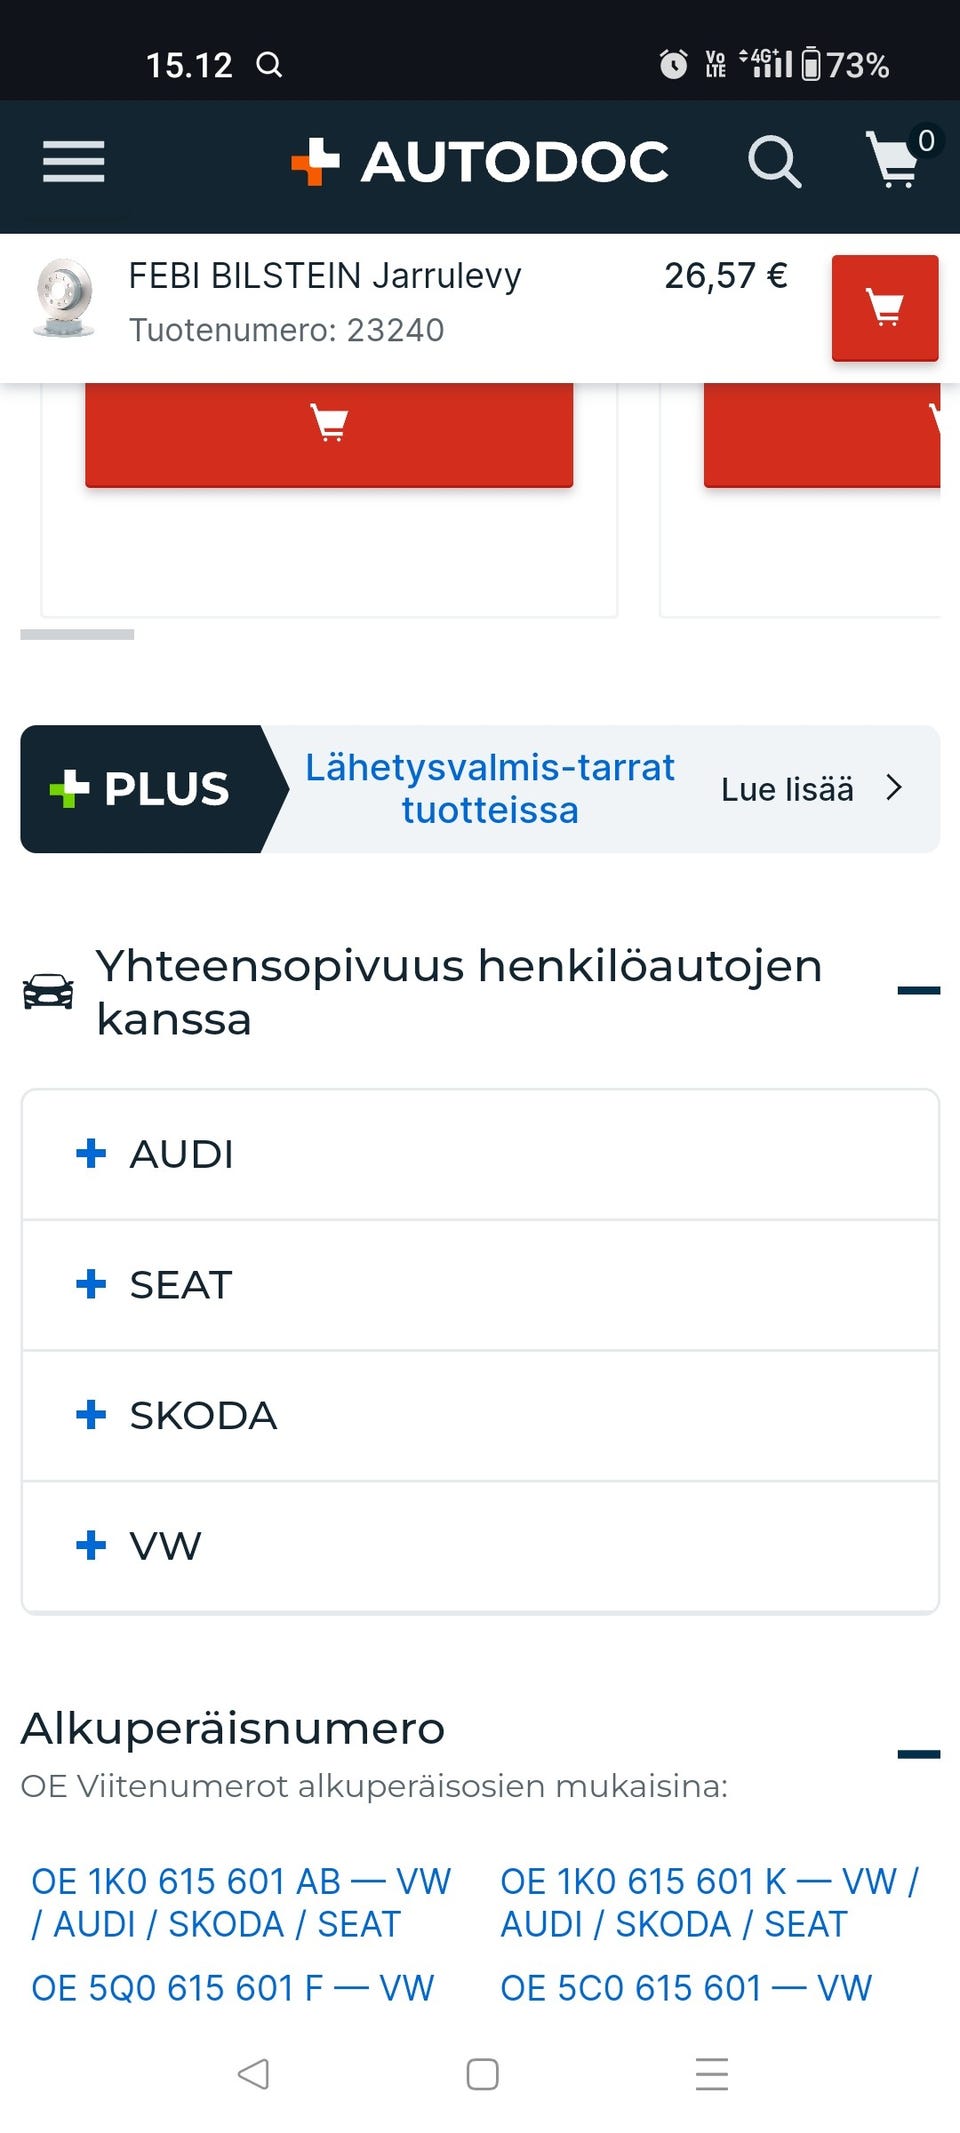Open the search magnifier in header
This screenshot has height=2133, width=960.
(x=774, y=162)
